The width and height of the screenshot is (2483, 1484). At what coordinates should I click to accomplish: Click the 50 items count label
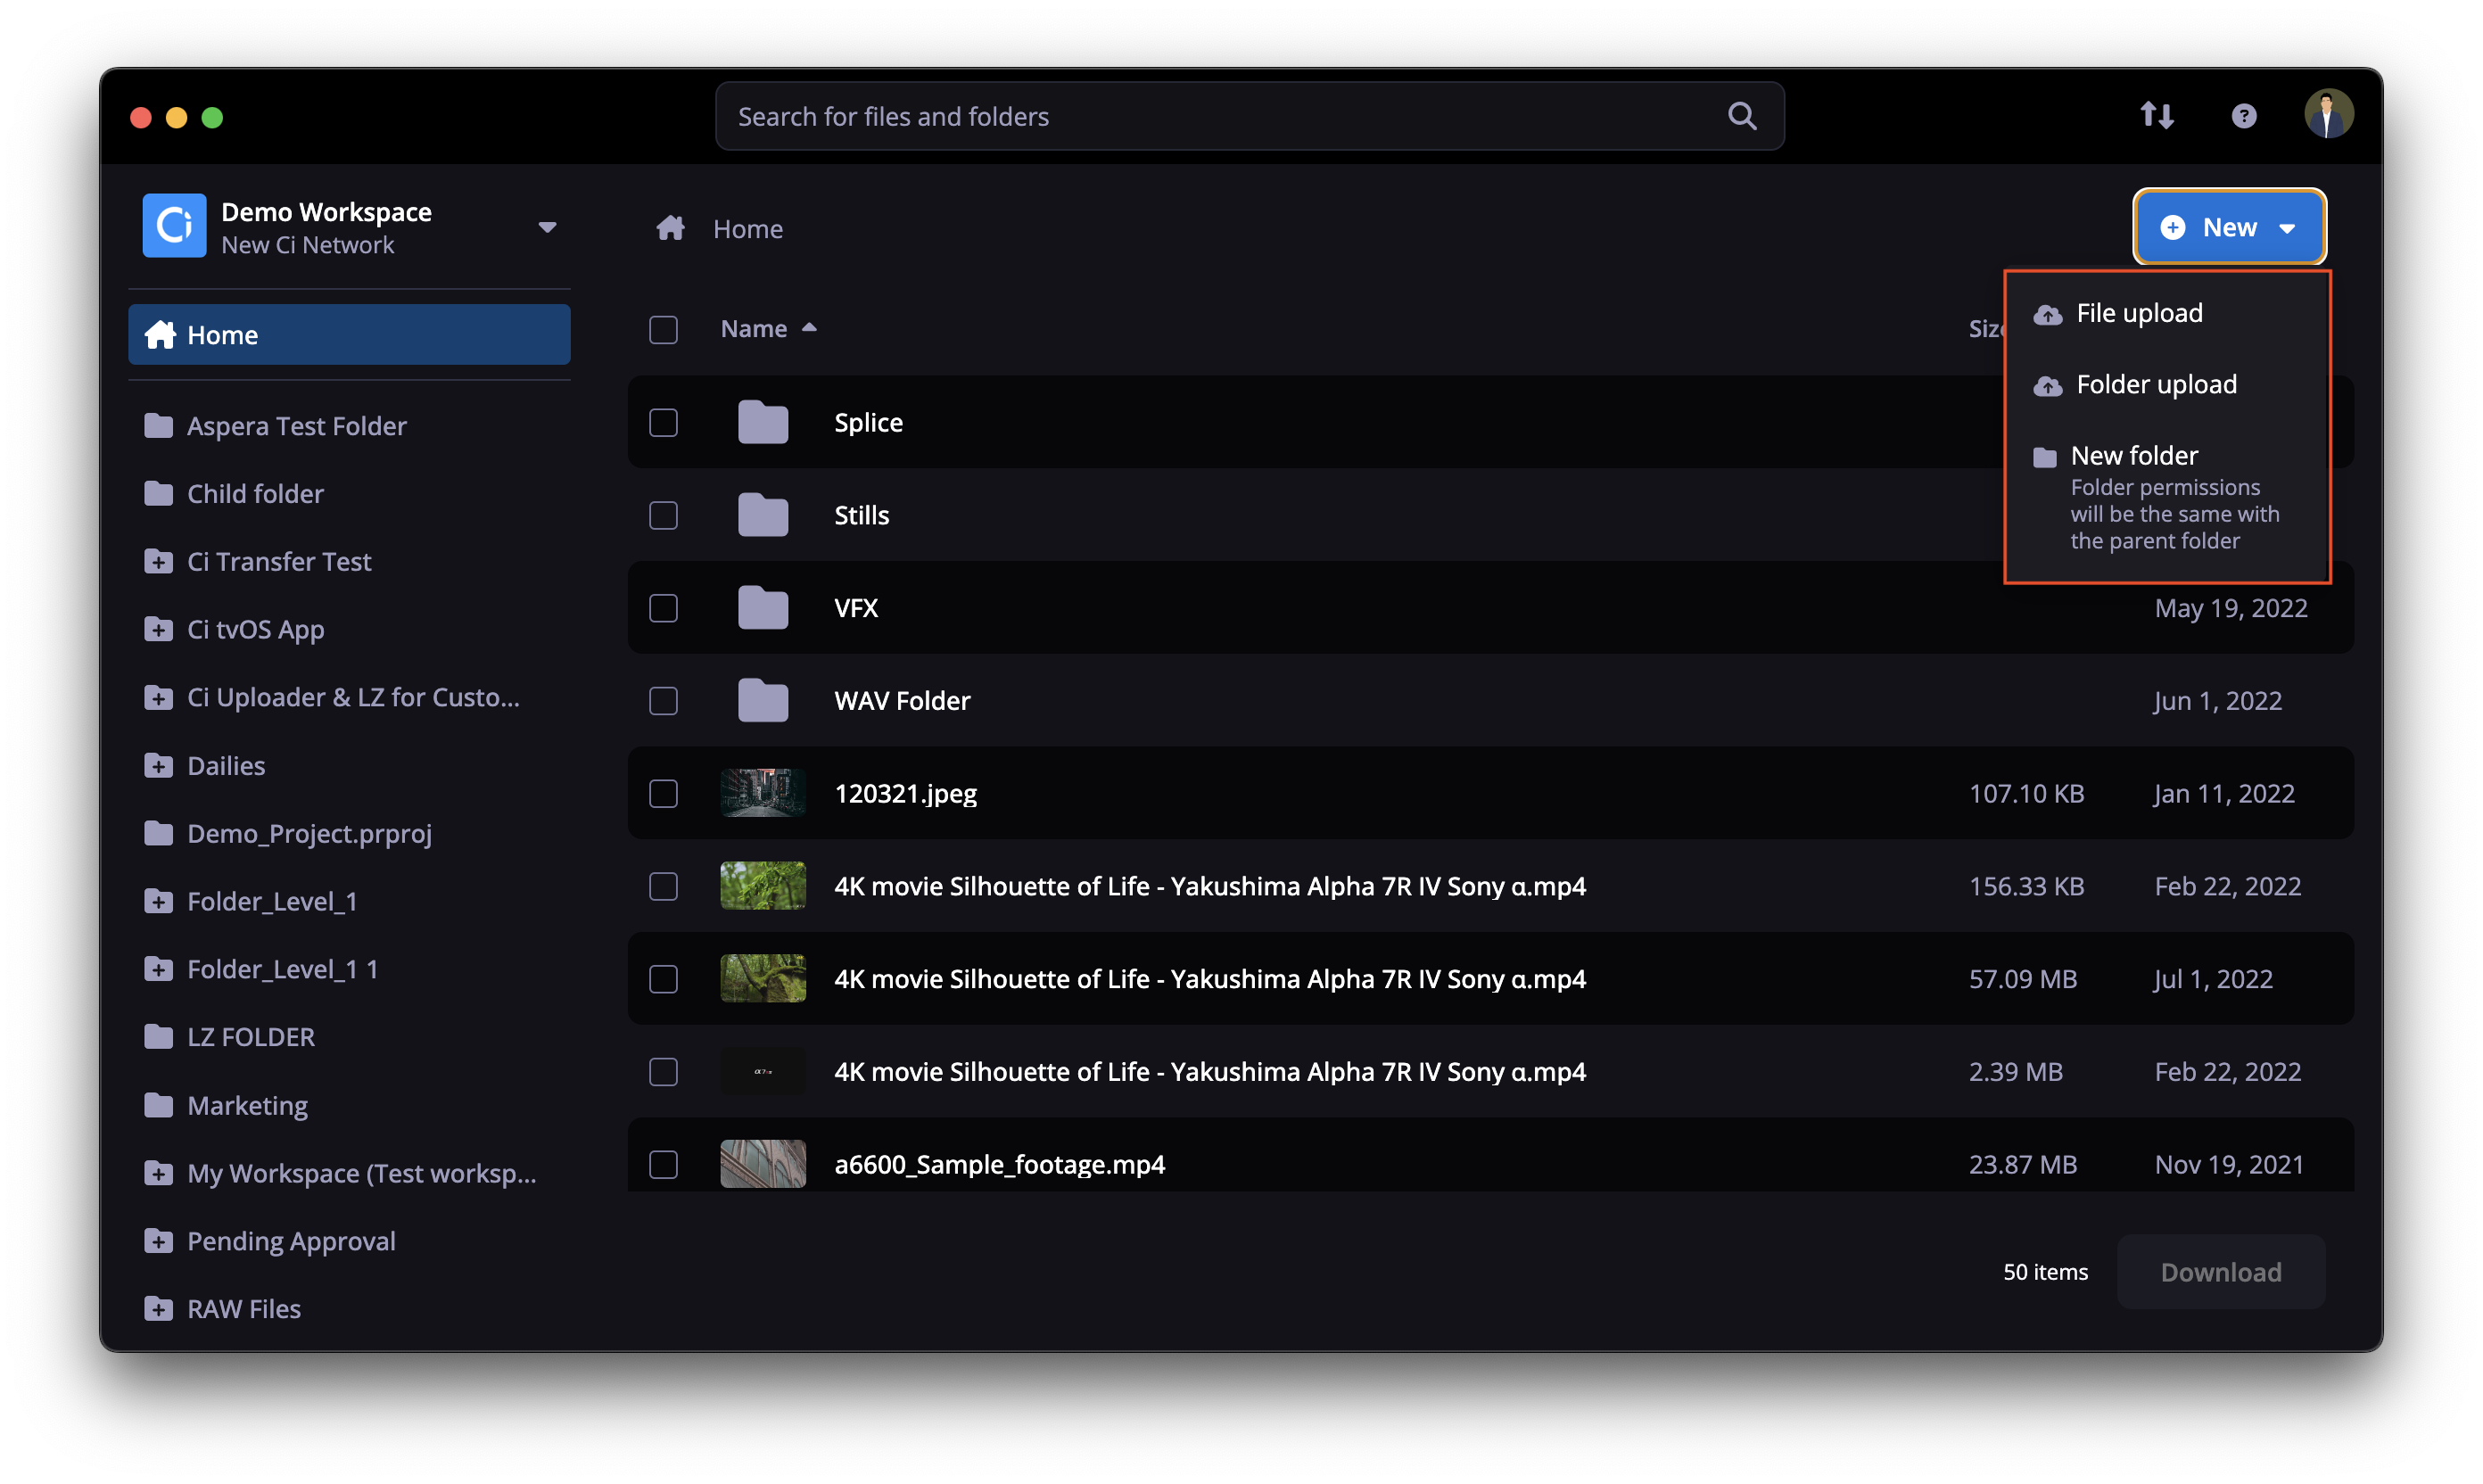pos(2045,1272)
